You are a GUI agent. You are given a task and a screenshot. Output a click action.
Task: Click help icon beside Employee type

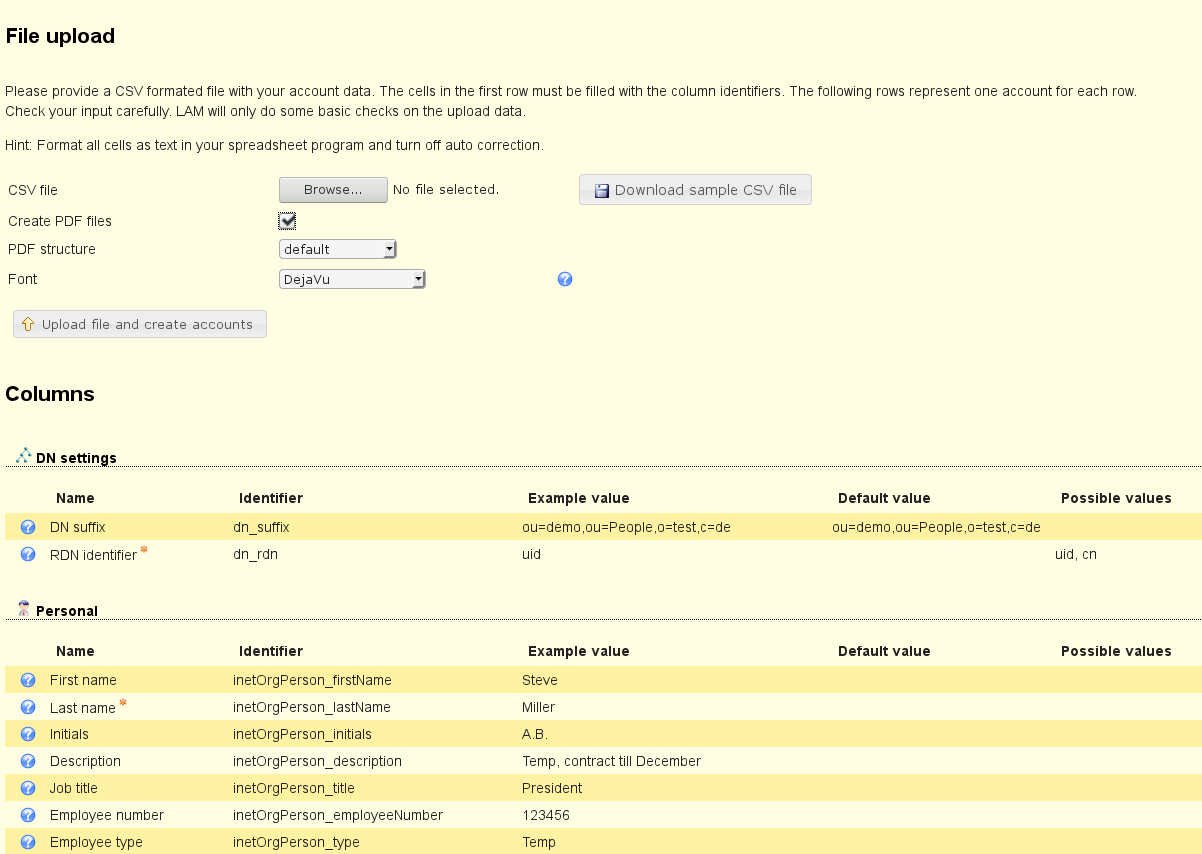[28, 842]
